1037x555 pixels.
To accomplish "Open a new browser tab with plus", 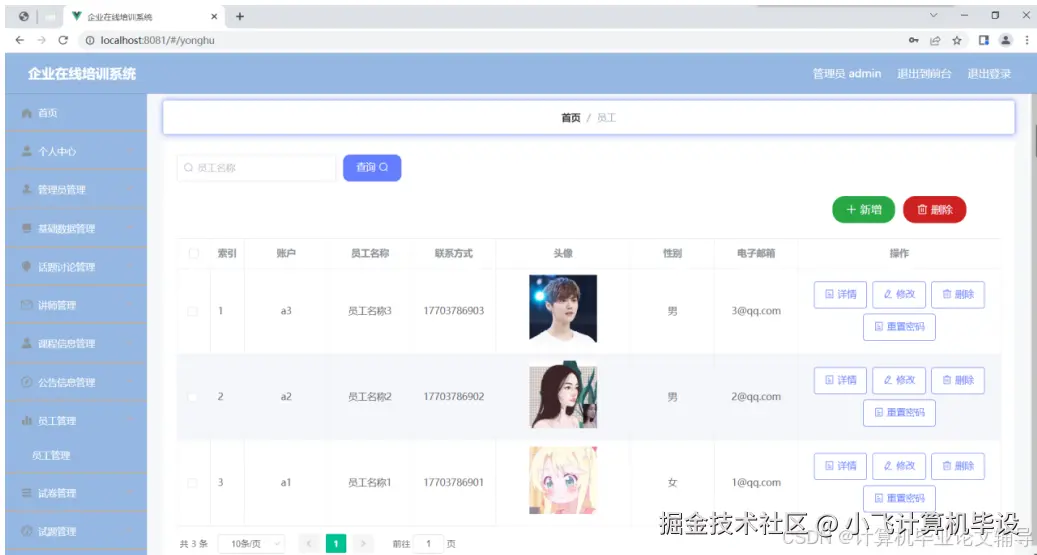I will (x=239, y=17).
